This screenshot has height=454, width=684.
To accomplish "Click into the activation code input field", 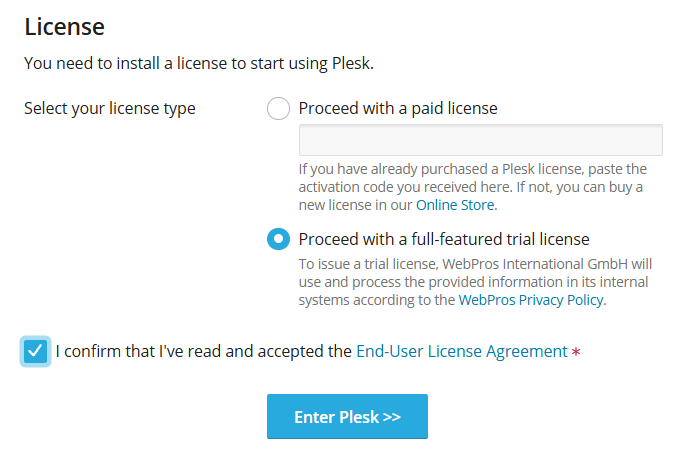I will tap(480, 140).
